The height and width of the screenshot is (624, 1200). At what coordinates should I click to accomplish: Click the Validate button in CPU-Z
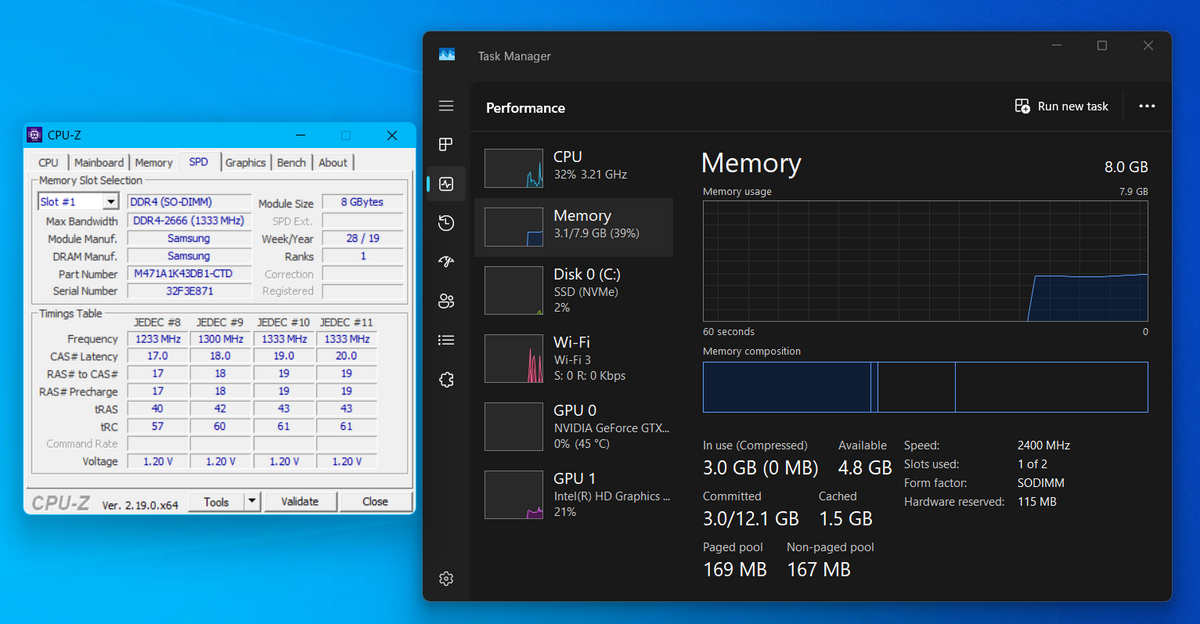300,502
